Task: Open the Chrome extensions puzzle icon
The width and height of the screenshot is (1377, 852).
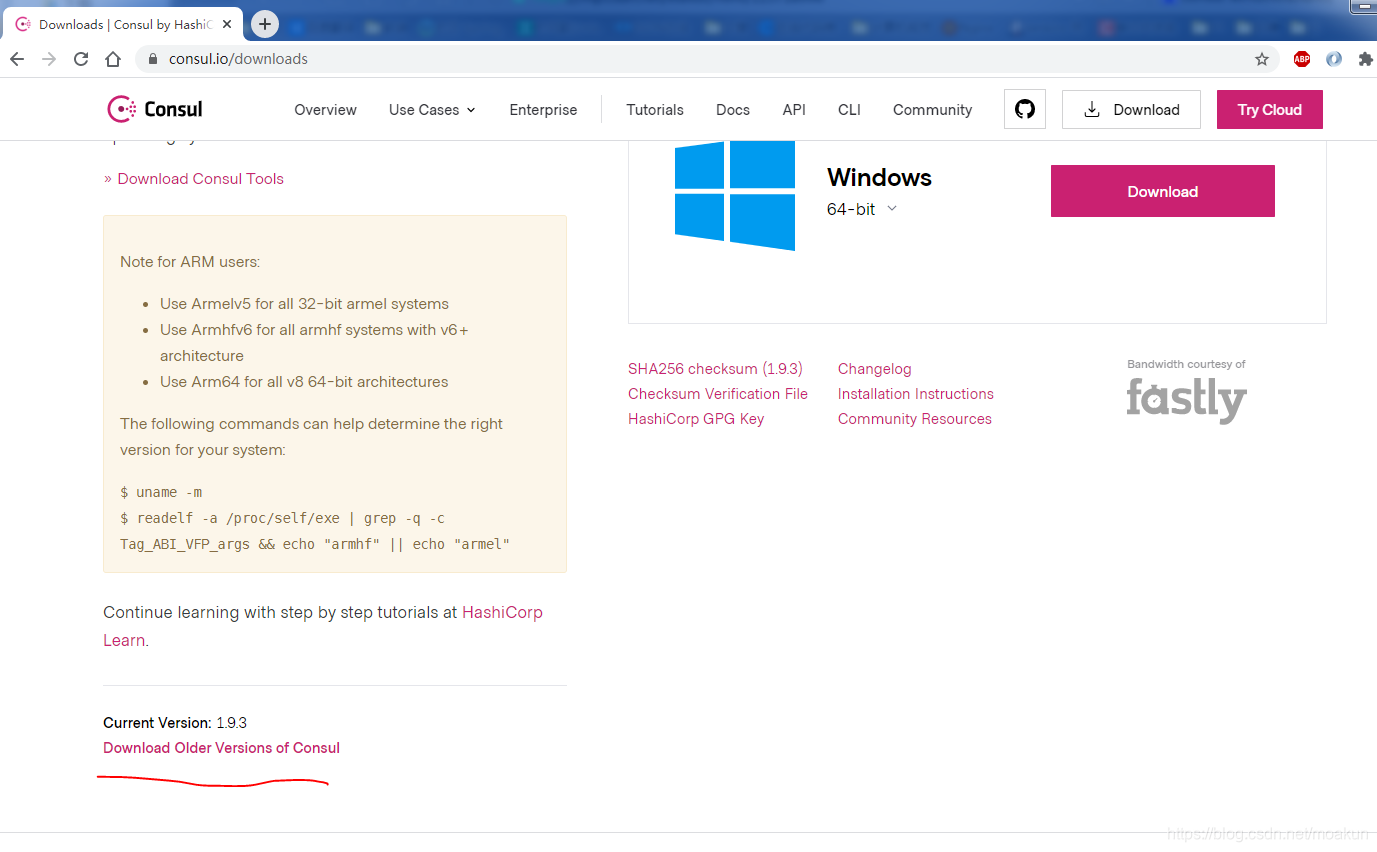Action: tap(1365, 59)
